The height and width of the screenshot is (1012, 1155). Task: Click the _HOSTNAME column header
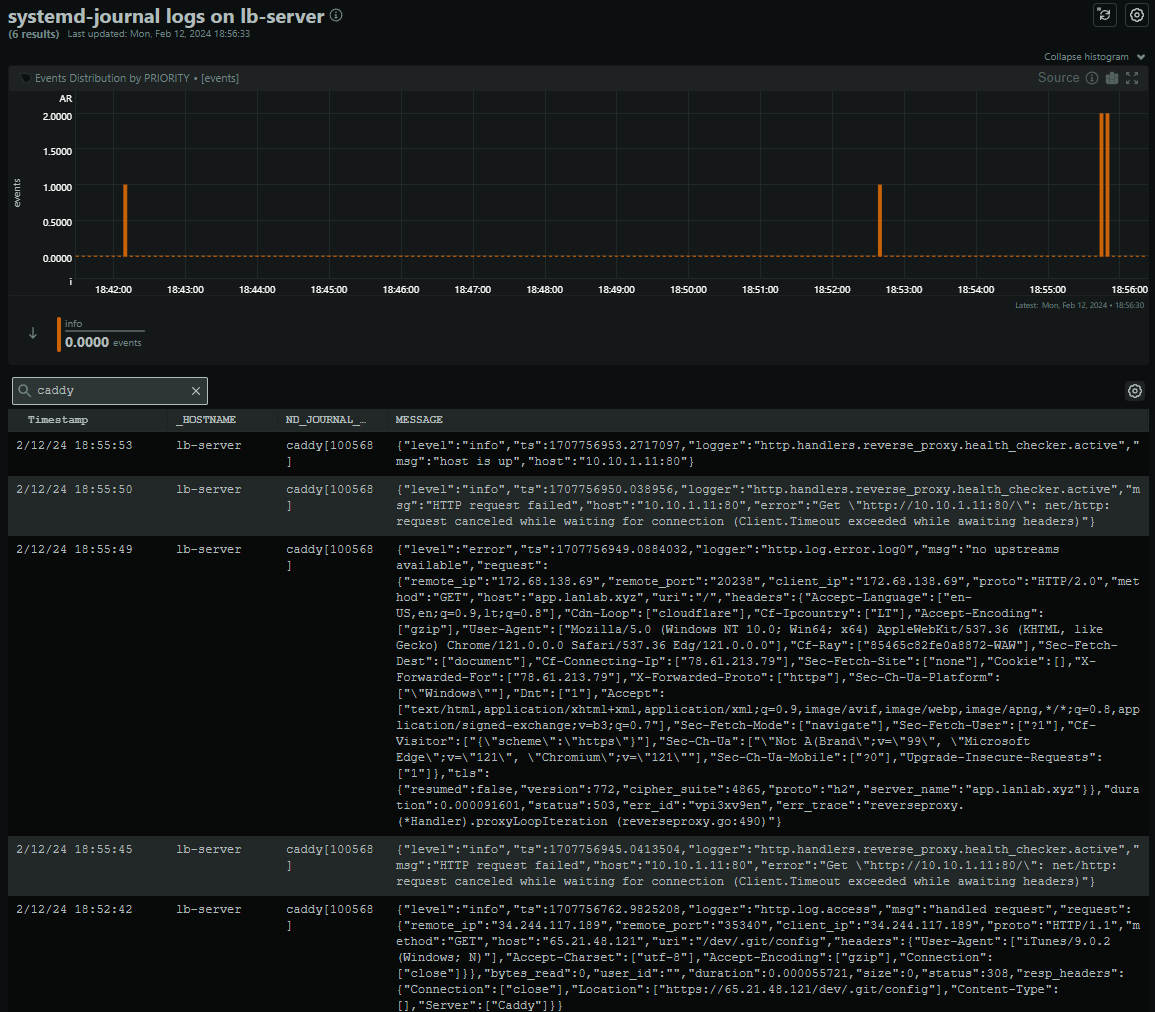pos(208,420)
